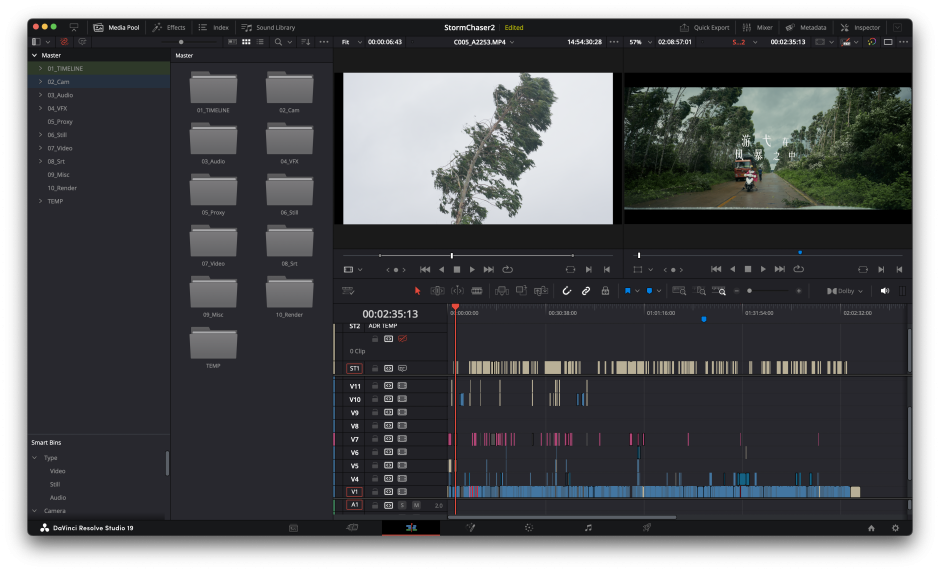The height and width of the screenshot is (572, 940).
Task: Toggle auto track selector on V4
Action: [x=388, y=478]
